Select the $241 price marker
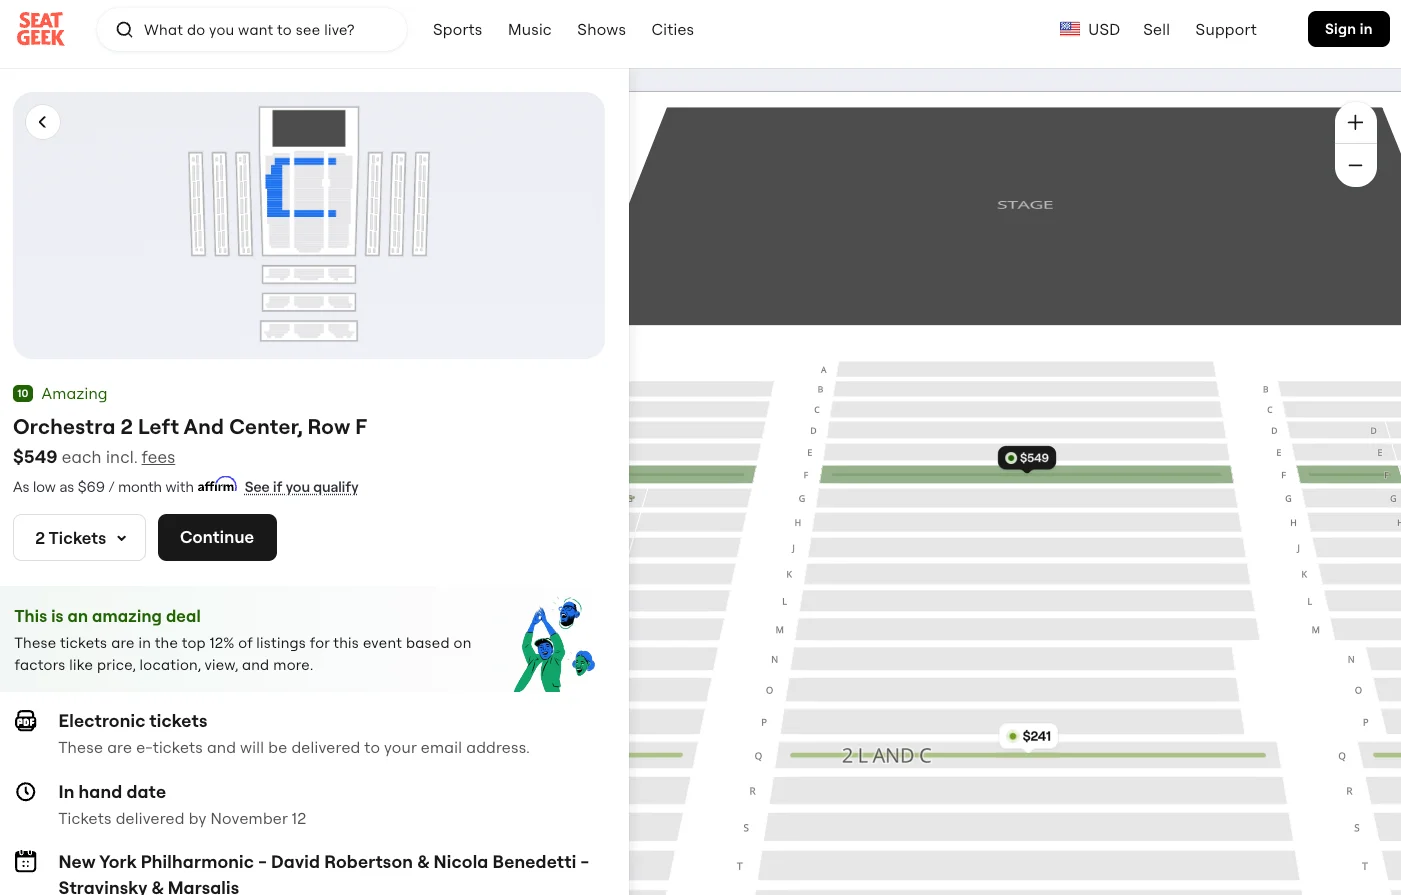Viewport: 1401px width, 895px height. point(1029,736)
